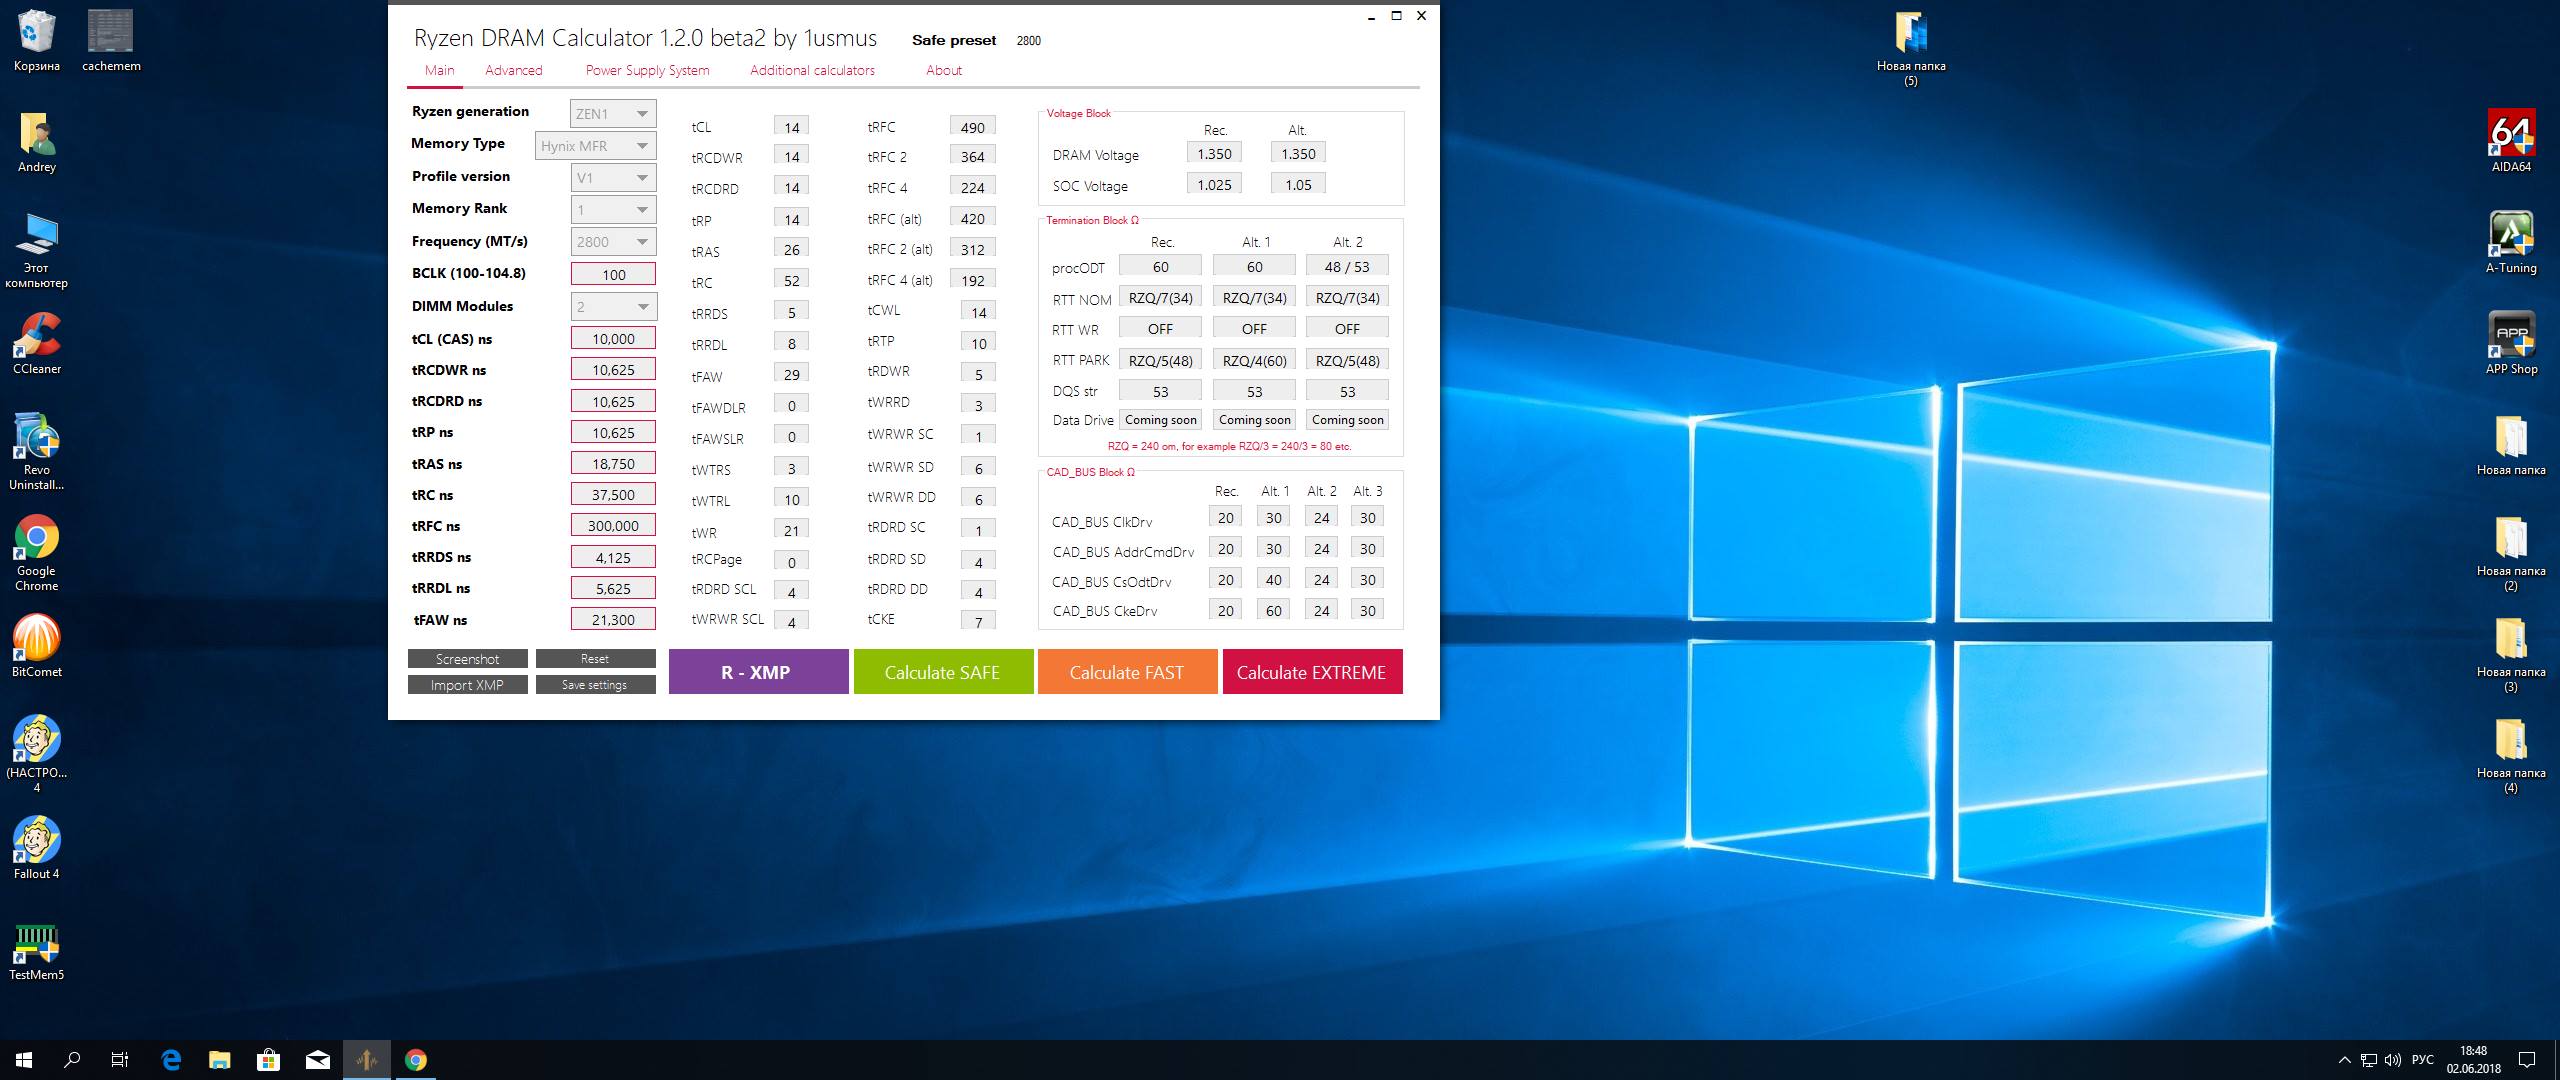This screenshot has height=1080, width=2560.
Task: Click the R - XMP button
Action: point(757,672)
